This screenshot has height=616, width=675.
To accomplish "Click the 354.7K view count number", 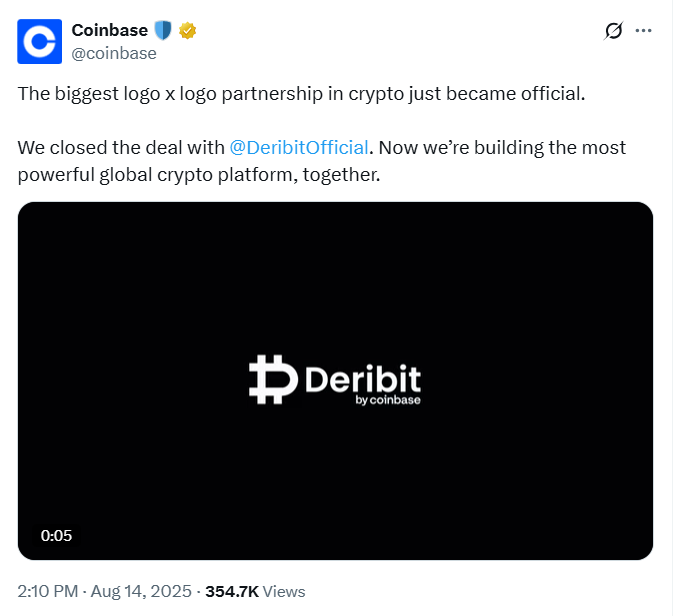I will (232, 591).
